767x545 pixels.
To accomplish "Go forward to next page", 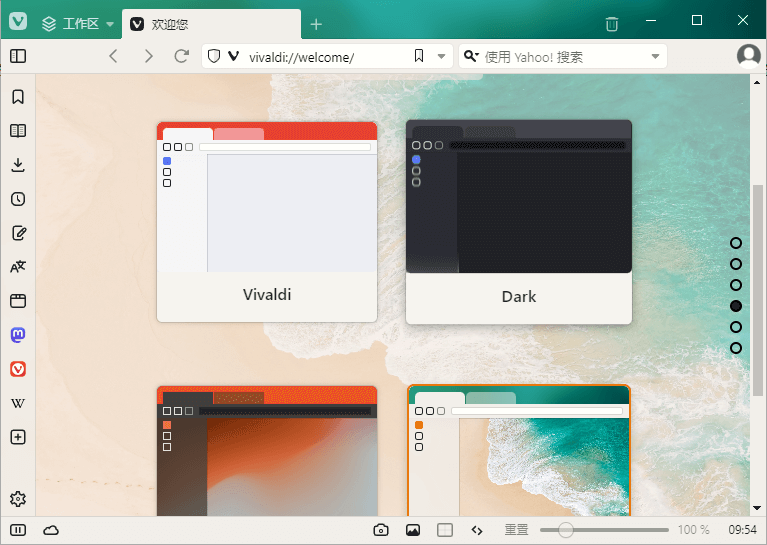I will click(x=148, y=56).
